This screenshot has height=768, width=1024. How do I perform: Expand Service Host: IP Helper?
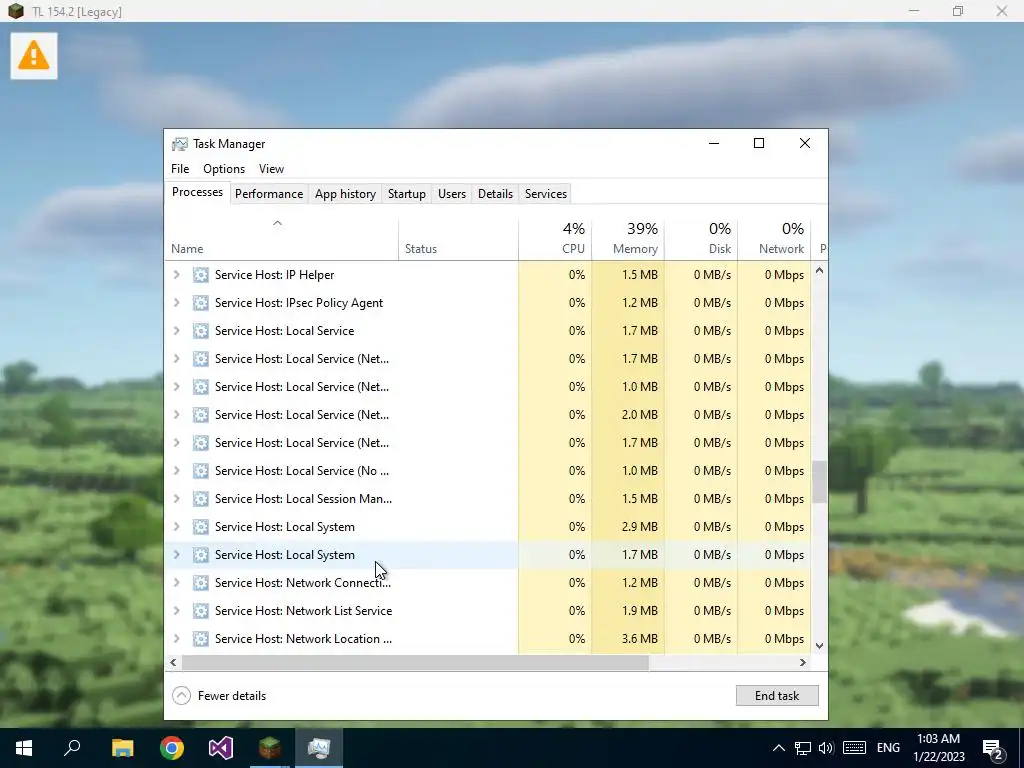tap(176, 275)
